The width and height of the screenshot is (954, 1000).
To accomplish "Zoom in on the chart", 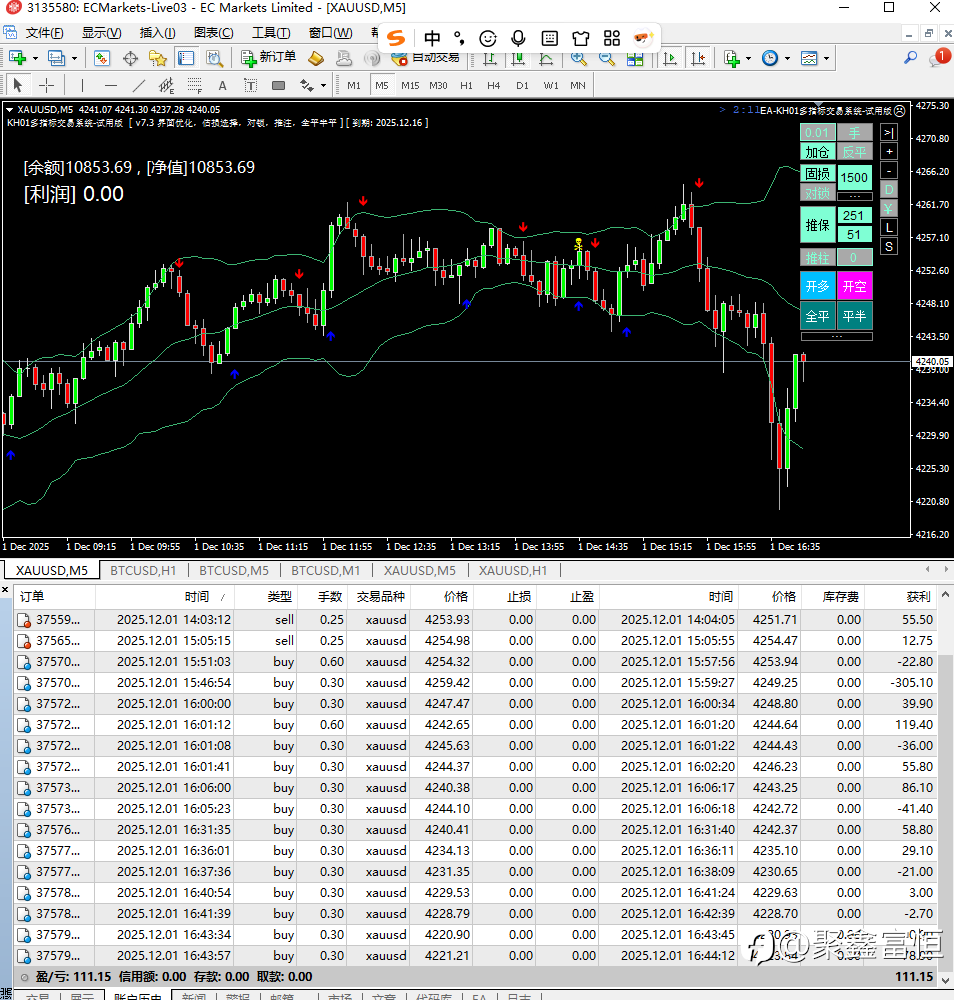I will (578, 58).
